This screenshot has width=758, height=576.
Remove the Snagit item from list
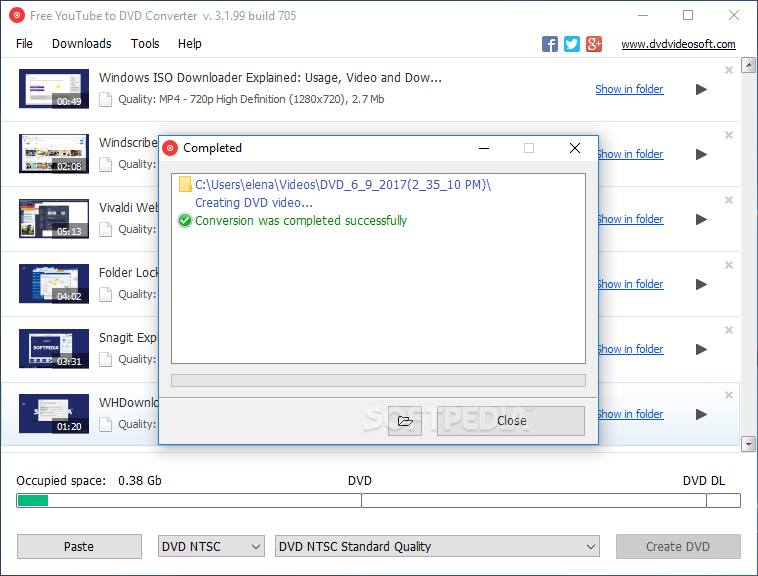tap(729, 330)
